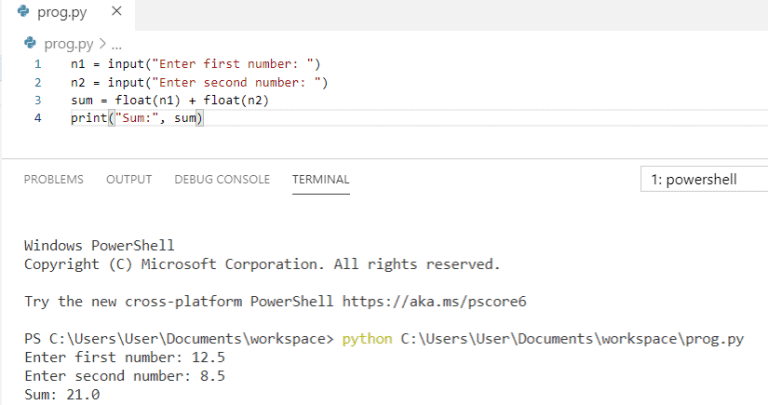Click line number 1 in the gutter

(38, 64)
